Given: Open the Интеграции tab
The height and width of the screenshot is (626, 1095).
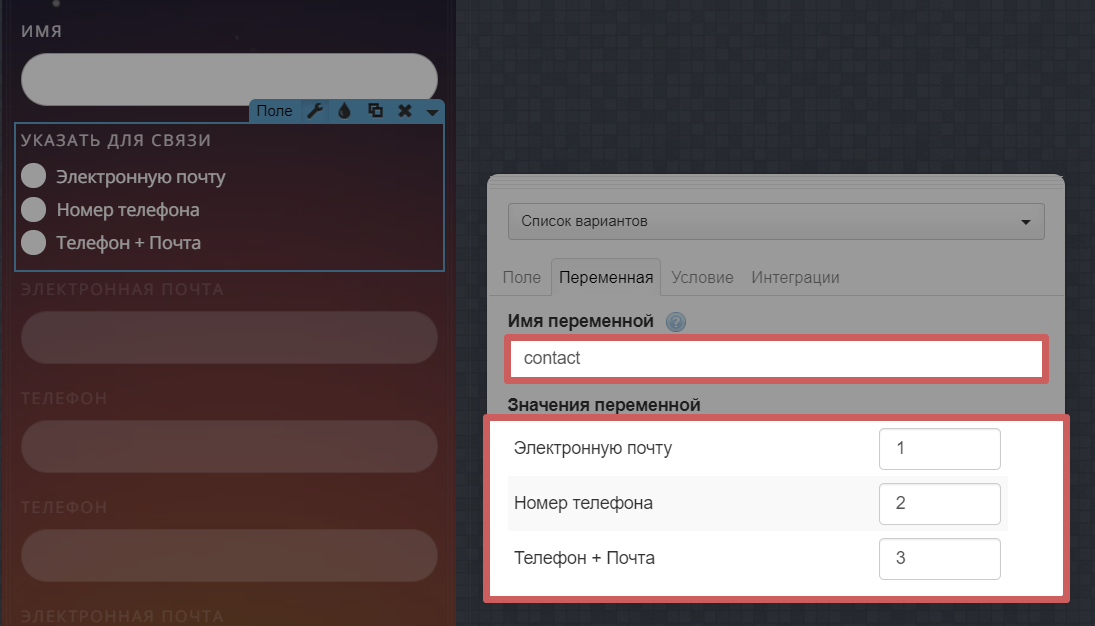Looking at the screenshot, I should pos(795,277).
